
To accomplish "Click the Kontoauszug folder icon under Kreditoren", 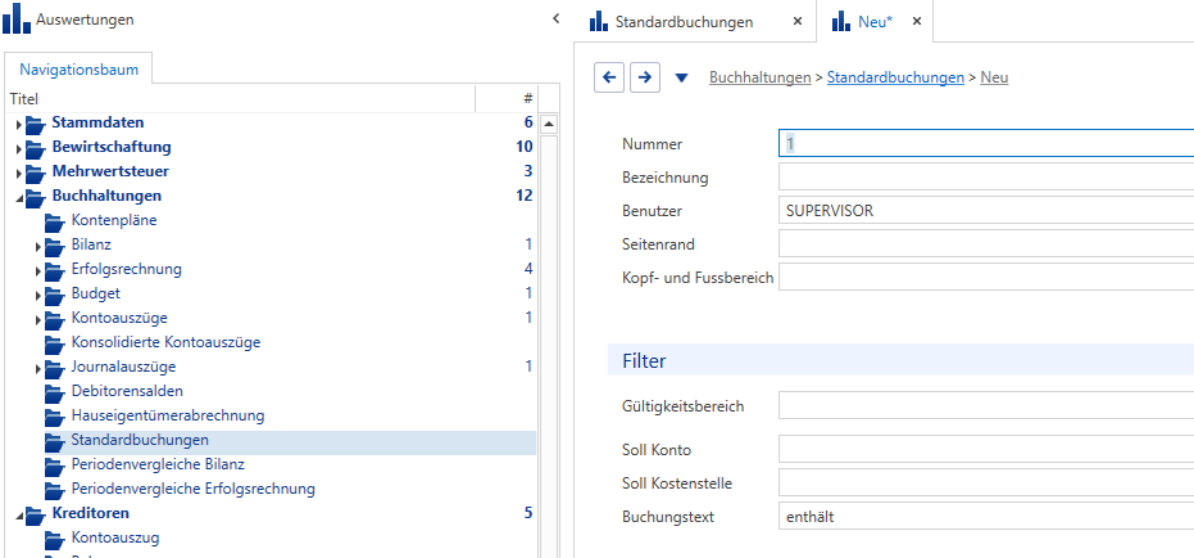I will tap(55, 538).
